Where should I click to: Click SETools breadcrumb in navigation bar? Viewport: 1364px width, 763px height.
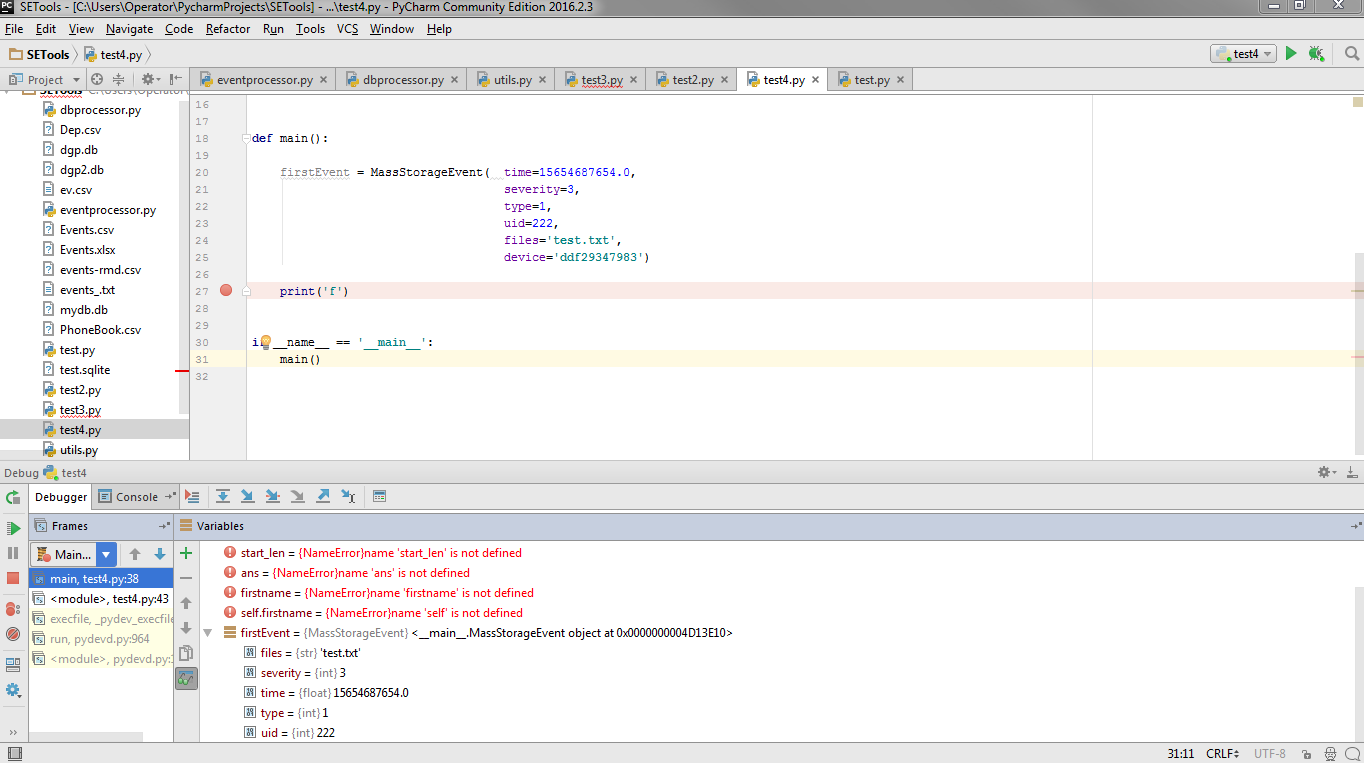[40, 54]
